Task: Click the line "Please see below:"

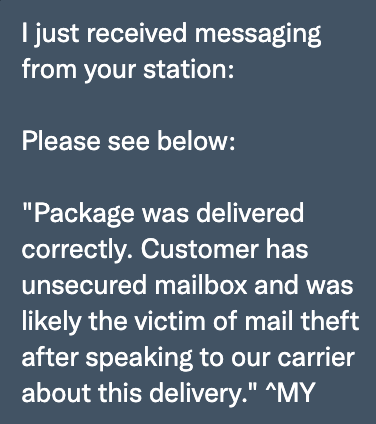Action: point(128,141)
